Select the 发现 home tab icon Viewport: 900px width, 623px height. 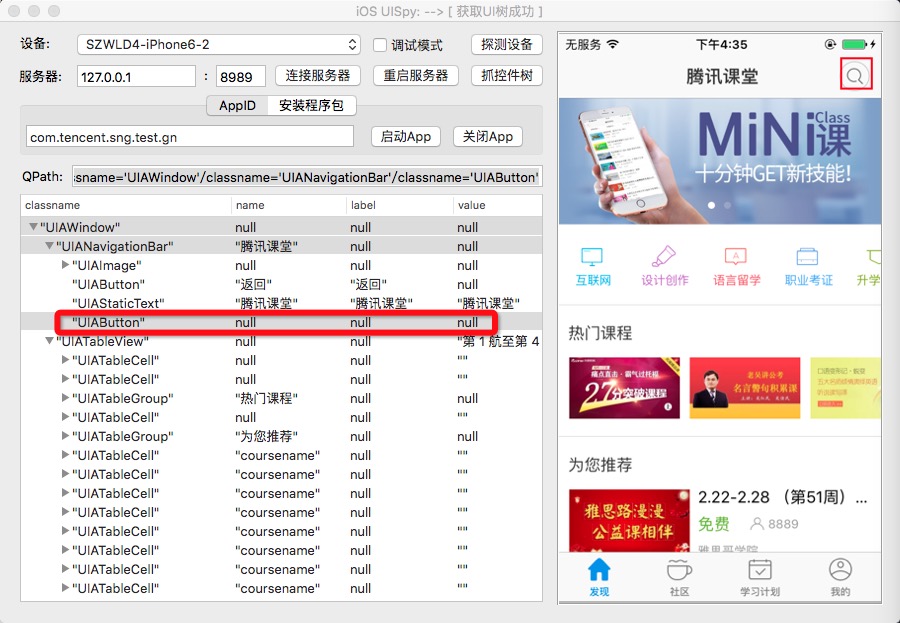click(599, 570)
